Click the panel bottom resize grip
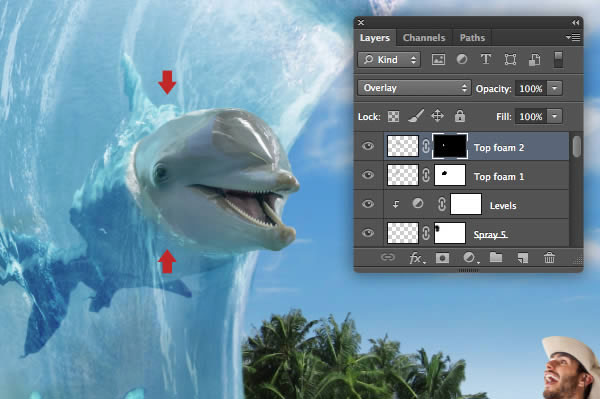Screen dimensions: 600x399 pyautogui.click(x=468, y=270)
